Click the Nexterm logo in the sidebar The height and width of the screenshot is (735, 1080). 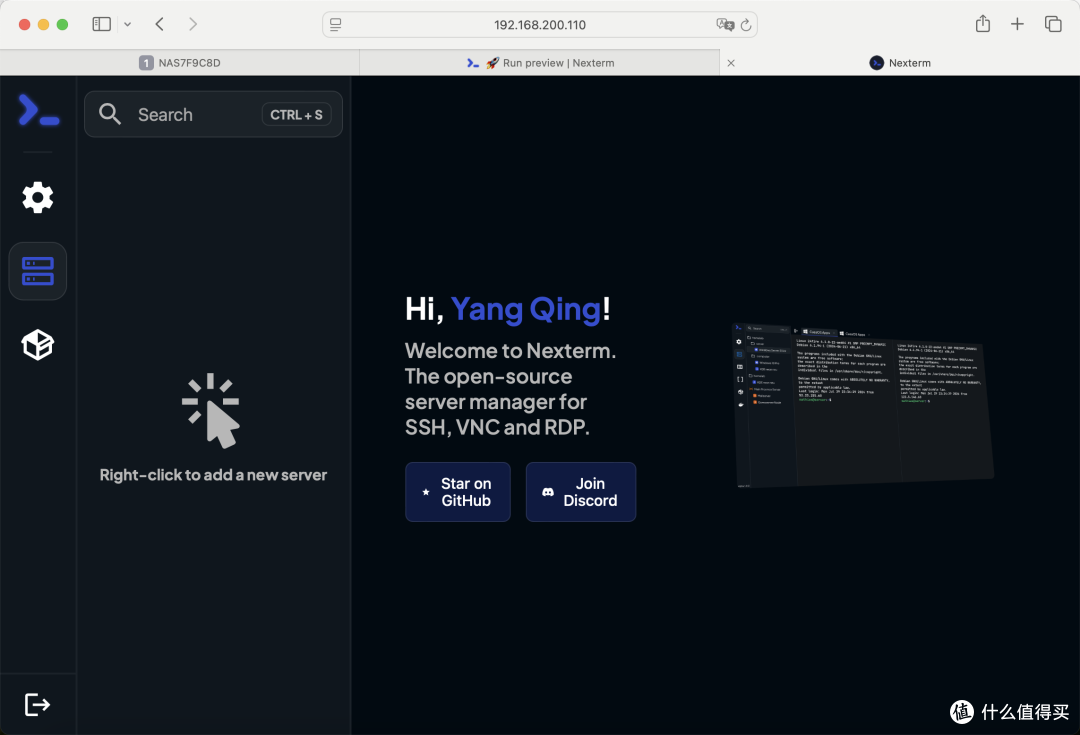click(37, 110)
